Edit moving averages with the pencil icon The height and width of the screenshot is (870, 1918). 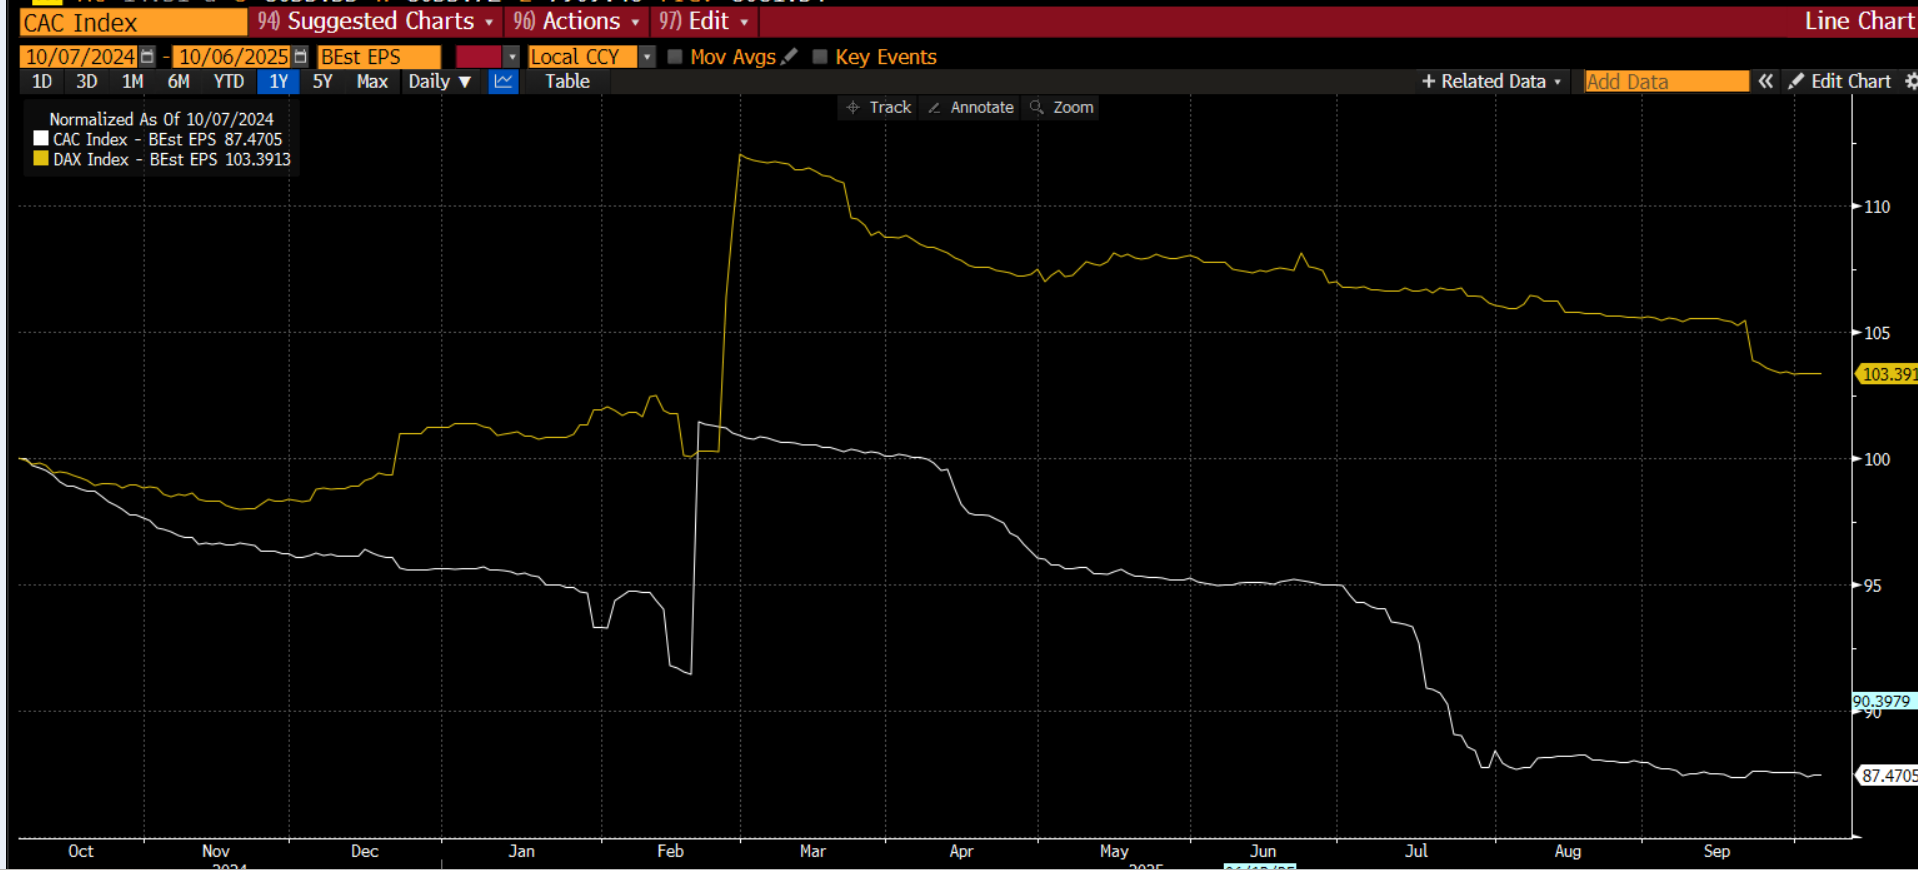[x=790, y=57]
